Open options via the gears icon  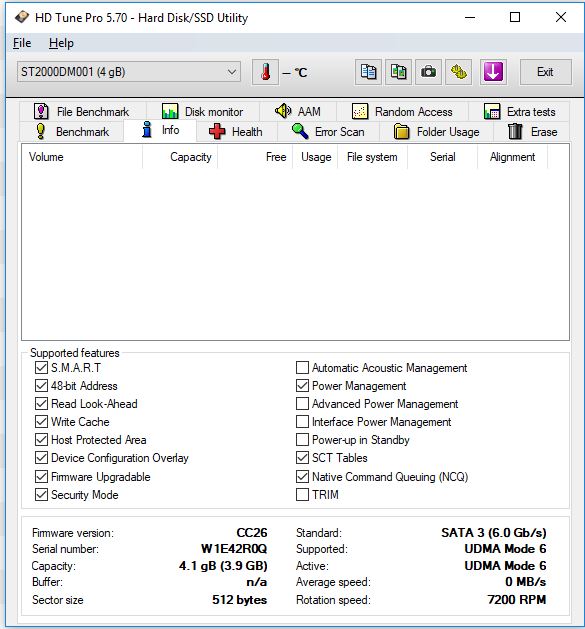pos(459,72)
